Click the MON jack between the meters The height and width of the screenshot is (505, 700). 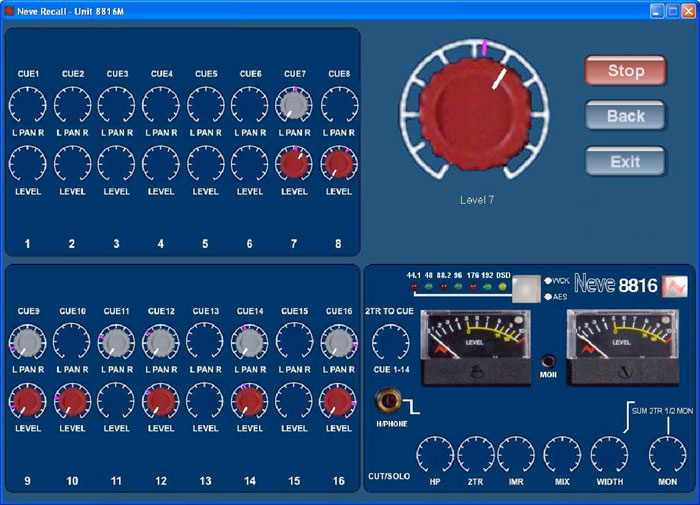[547, 361]
